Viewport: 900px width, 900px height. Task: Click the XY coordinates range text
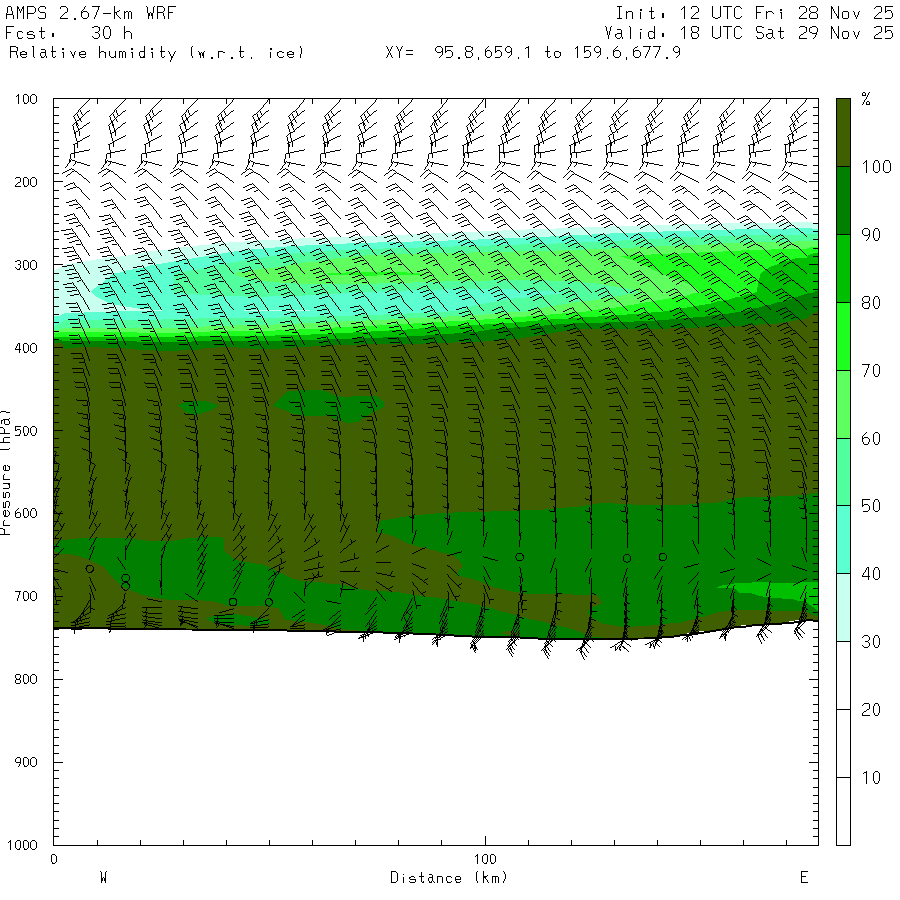point(533,53)
